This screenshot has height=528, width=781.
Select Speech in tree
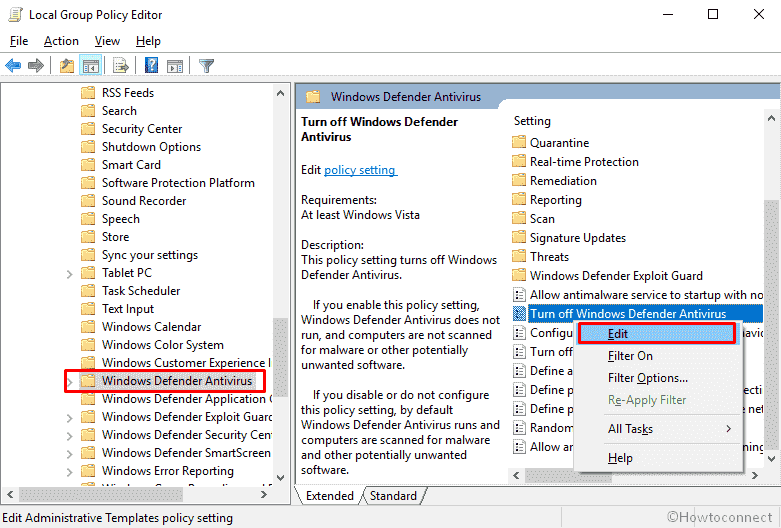[x=121, y=219]
